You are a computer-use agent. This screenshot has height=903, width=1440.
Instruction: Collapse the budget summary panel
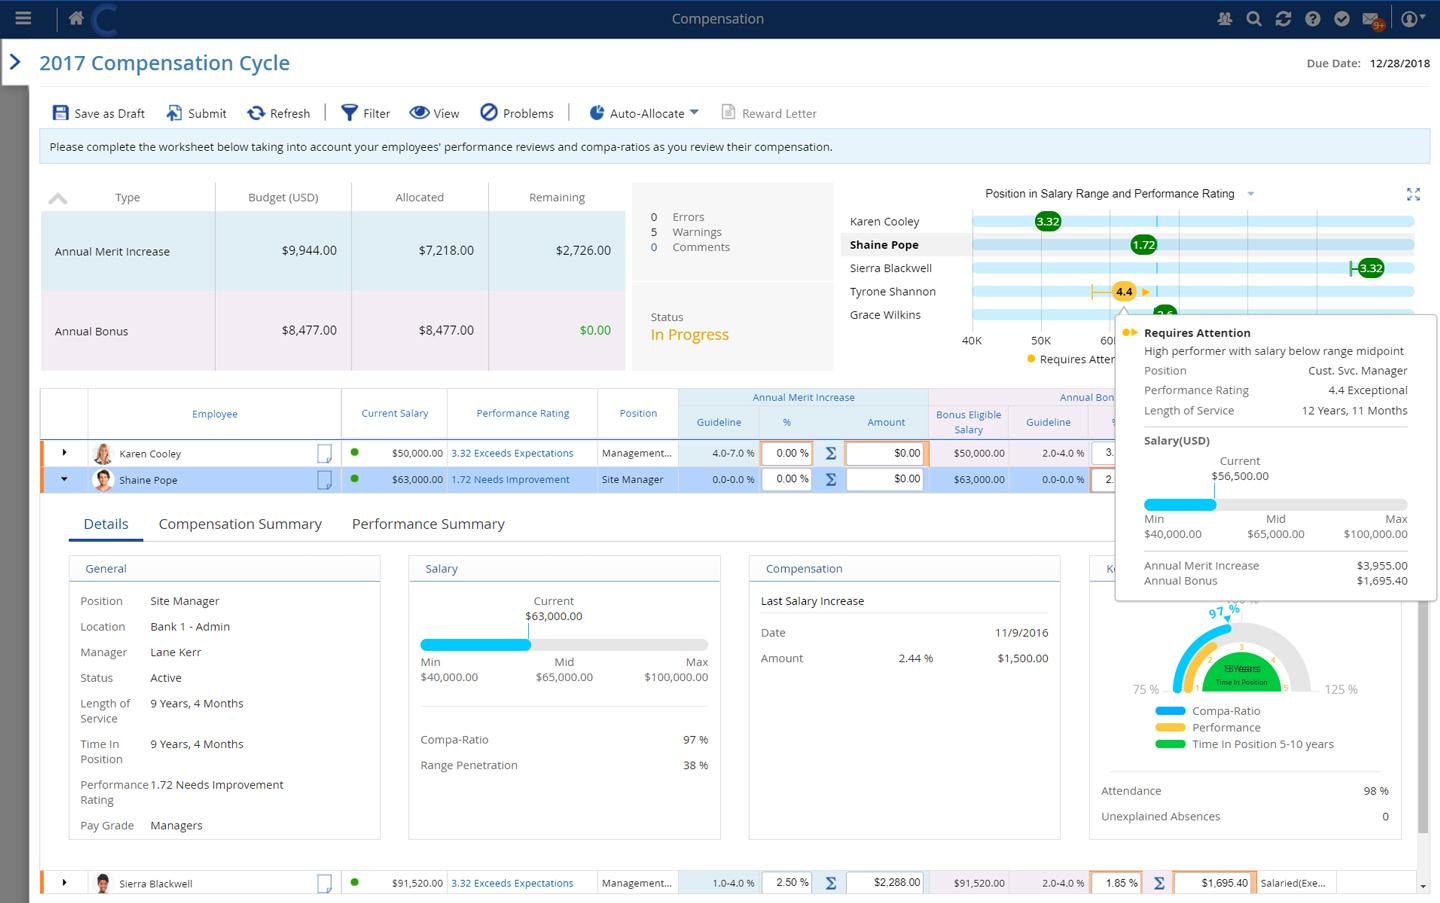(x=58, y=198)
